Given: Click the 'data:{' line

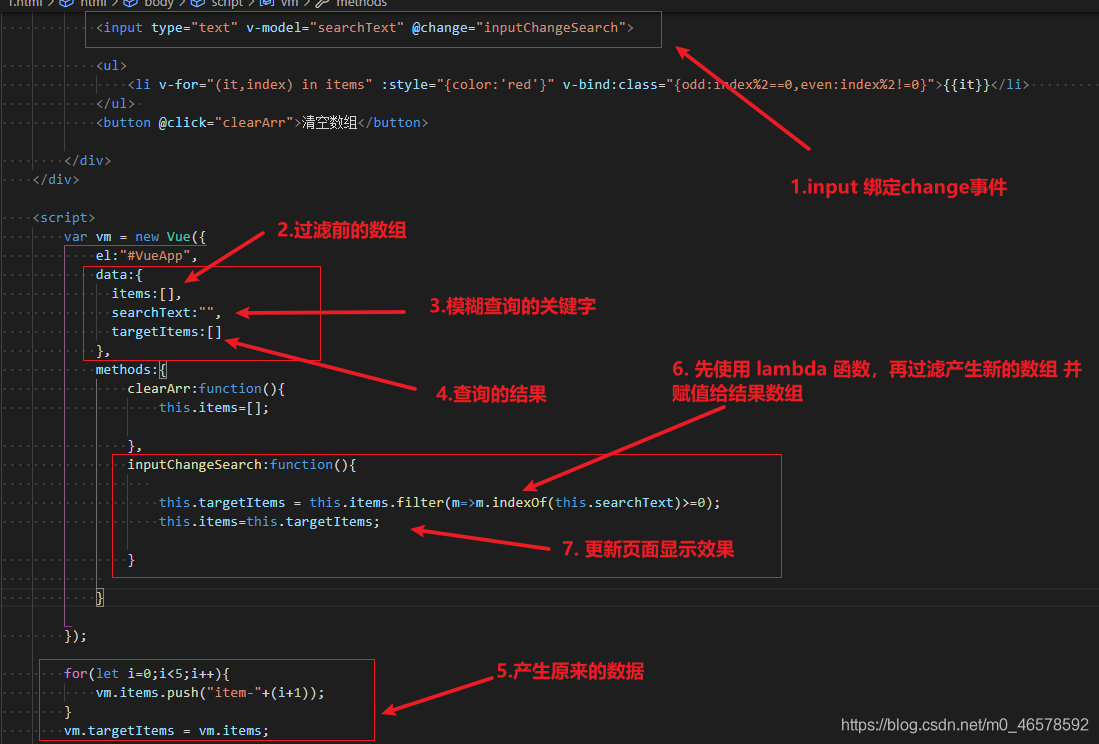Looking at the screenshot, I should click(x=119, y=275).
